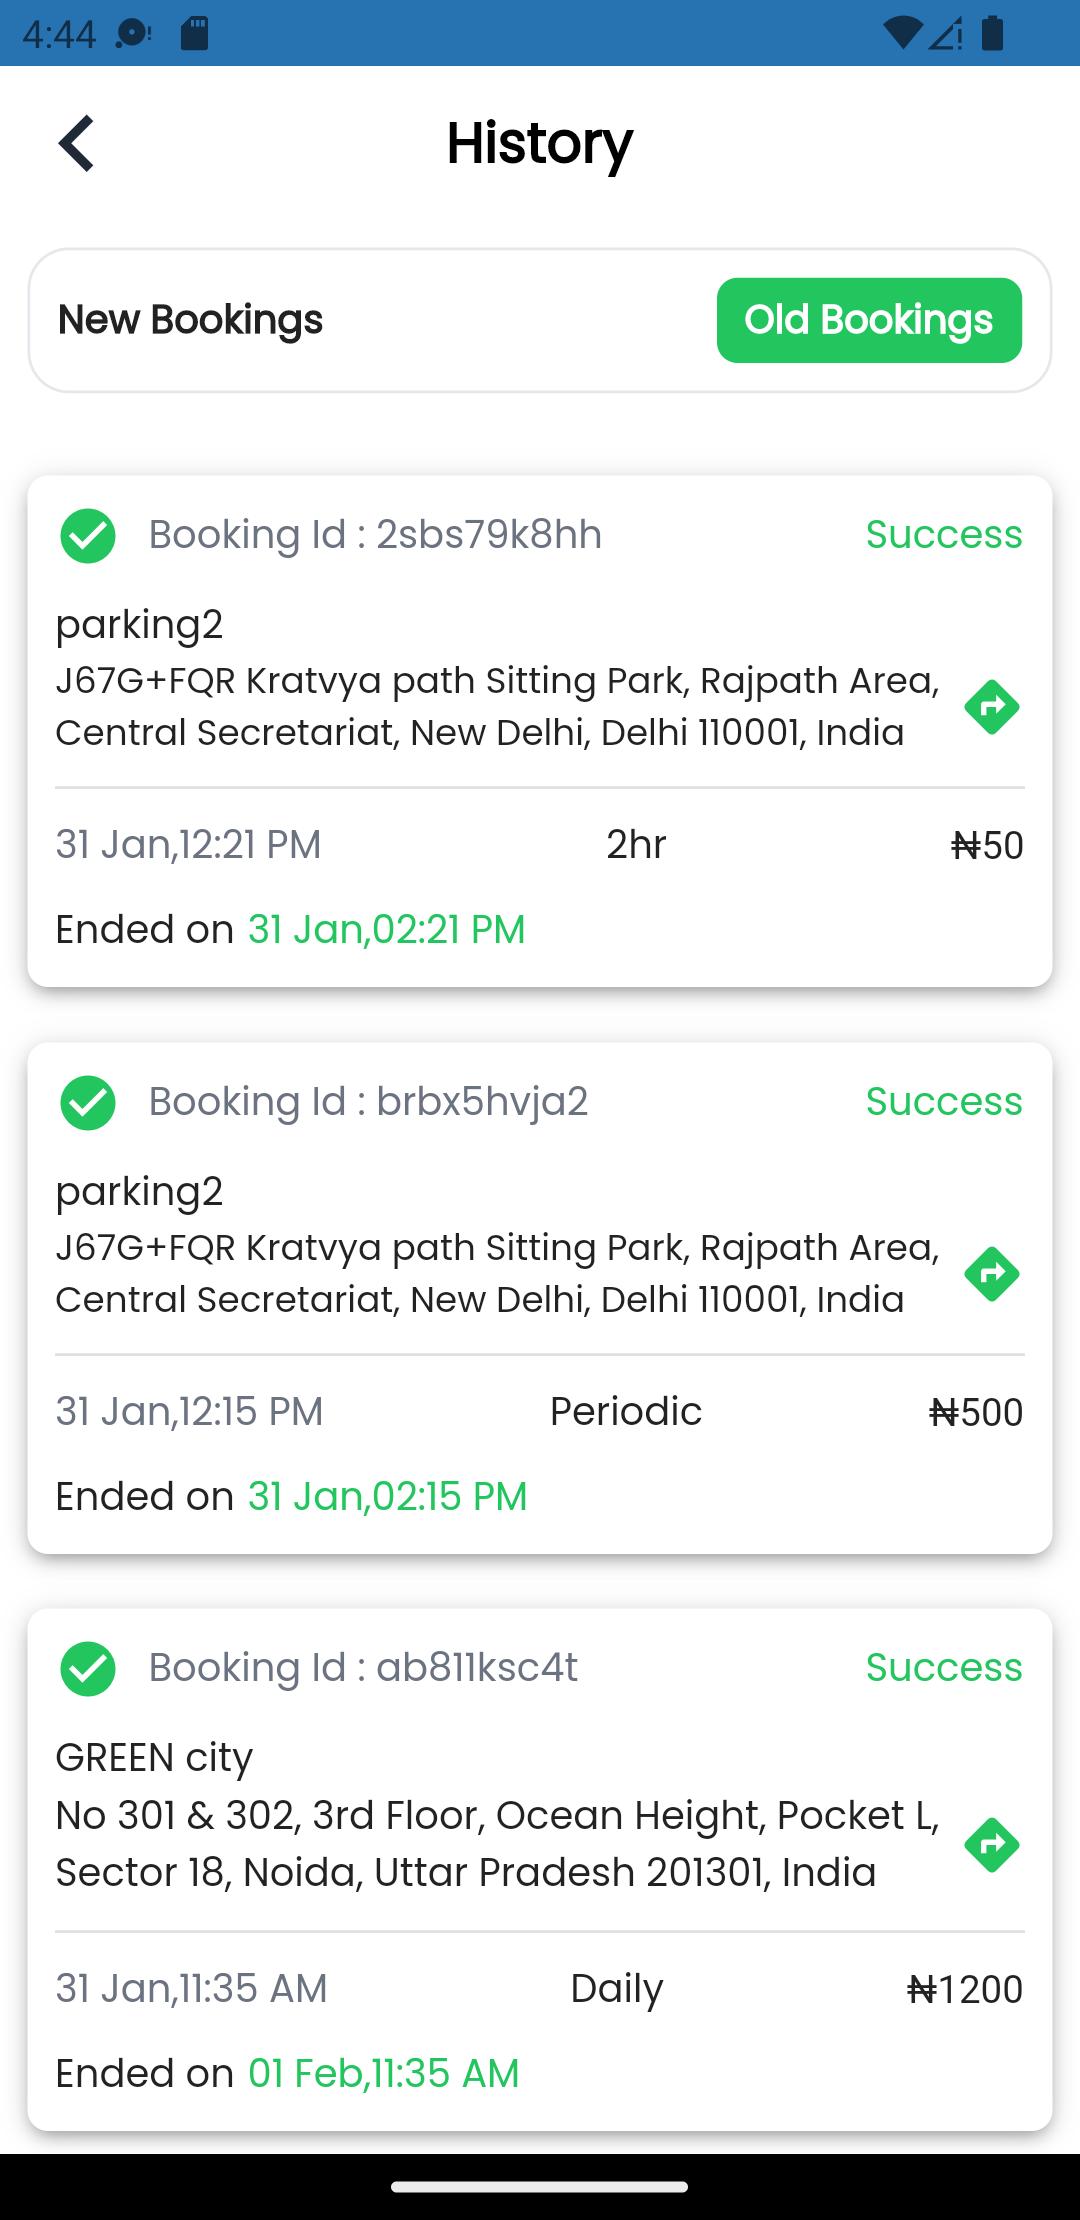Open directions for booking 2sbs79k8hh
This screenshot has width=1080, height=2220.
tap(991, 707)
